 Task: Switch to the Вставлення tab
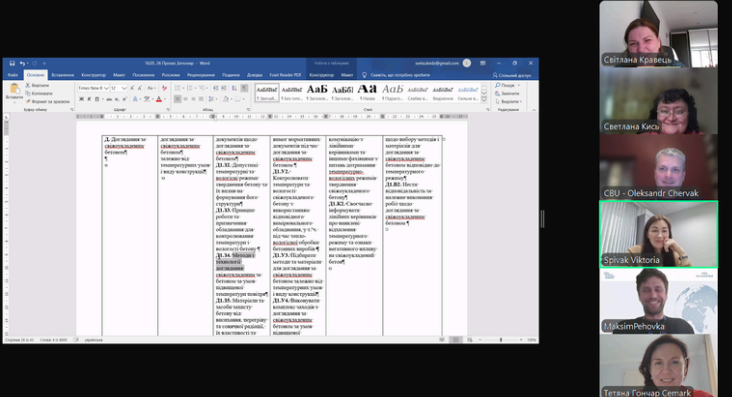tap(63, 75)
